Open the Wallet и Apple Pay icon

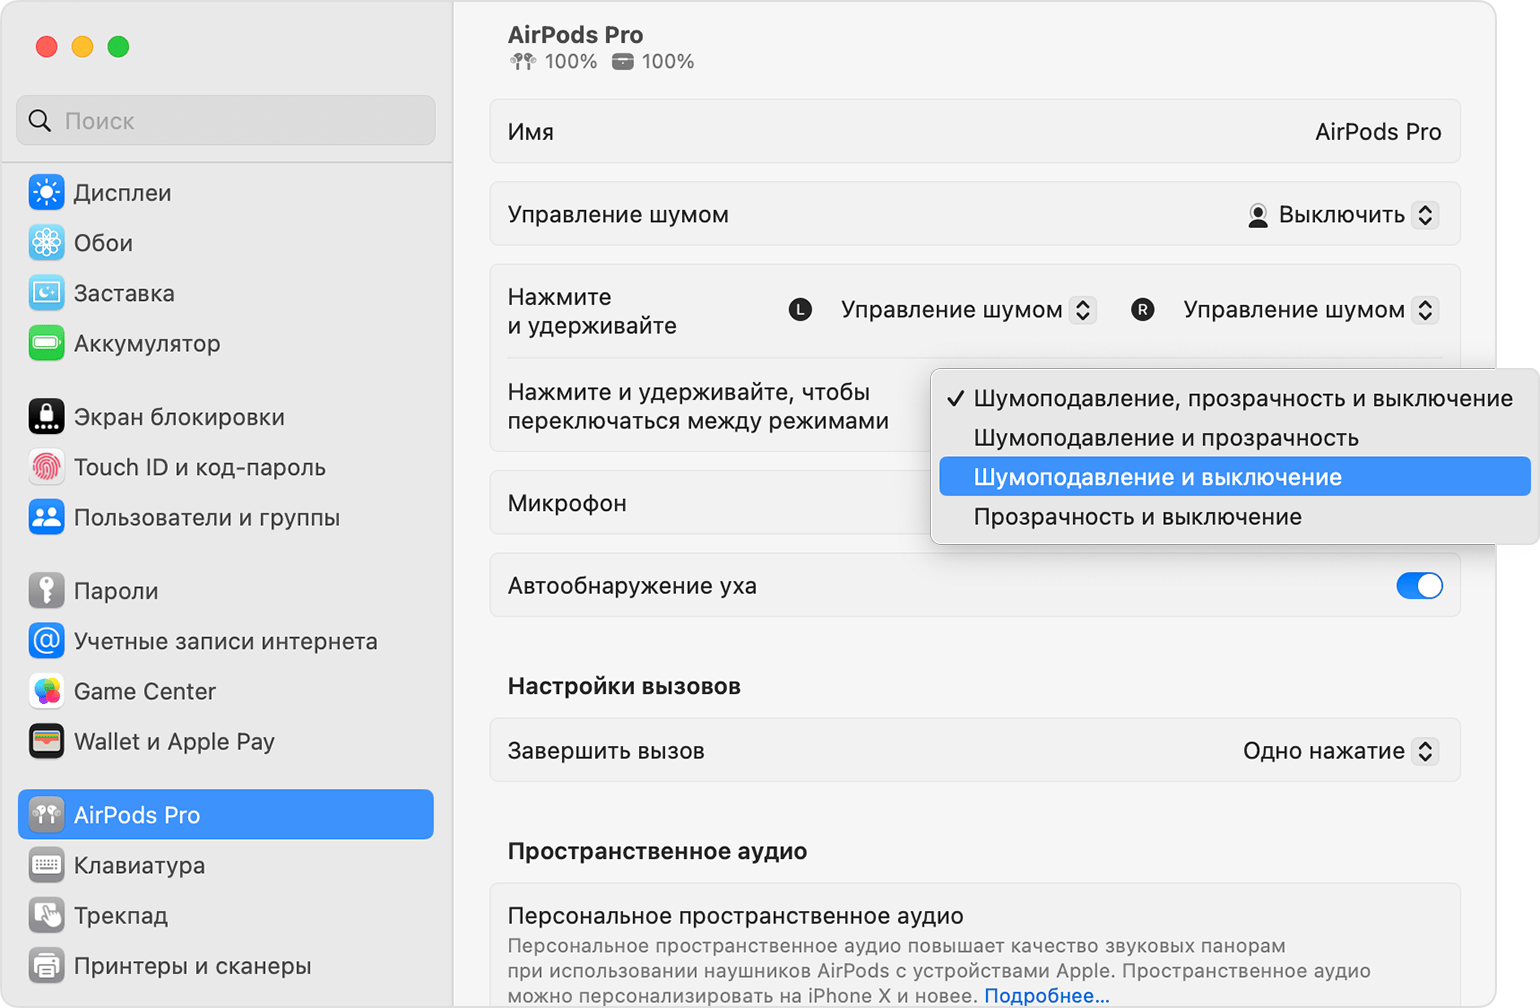(x=46, y=741)
